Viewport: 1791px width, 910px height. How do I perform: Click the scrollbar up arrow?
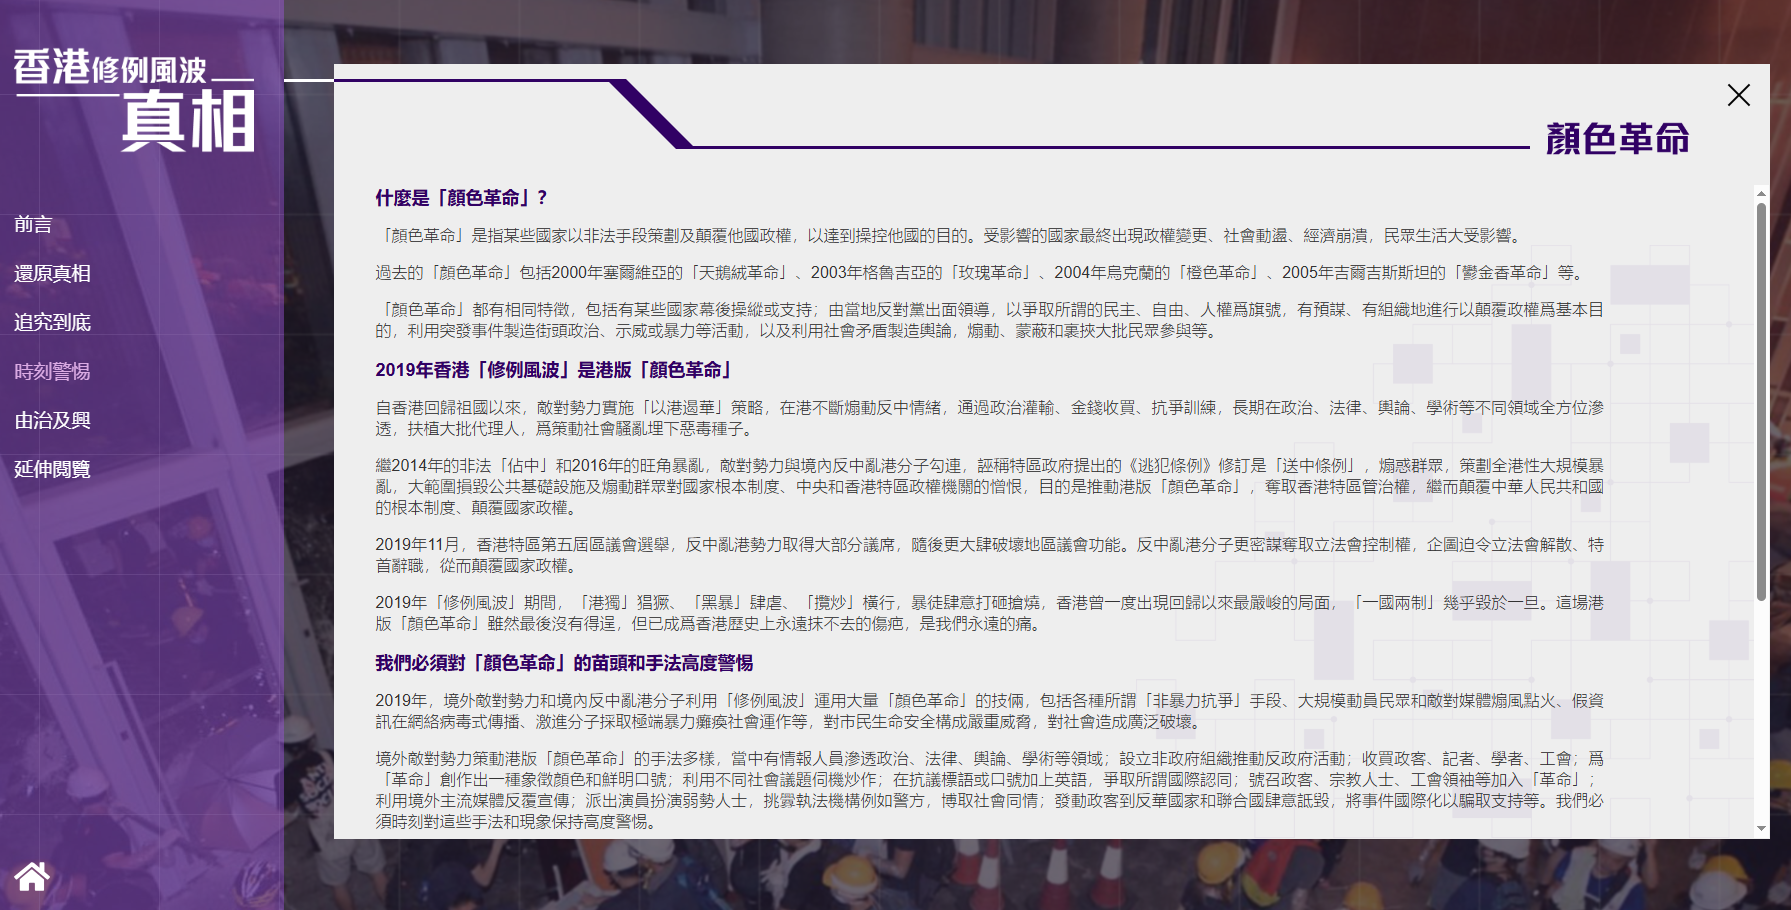1761,194
